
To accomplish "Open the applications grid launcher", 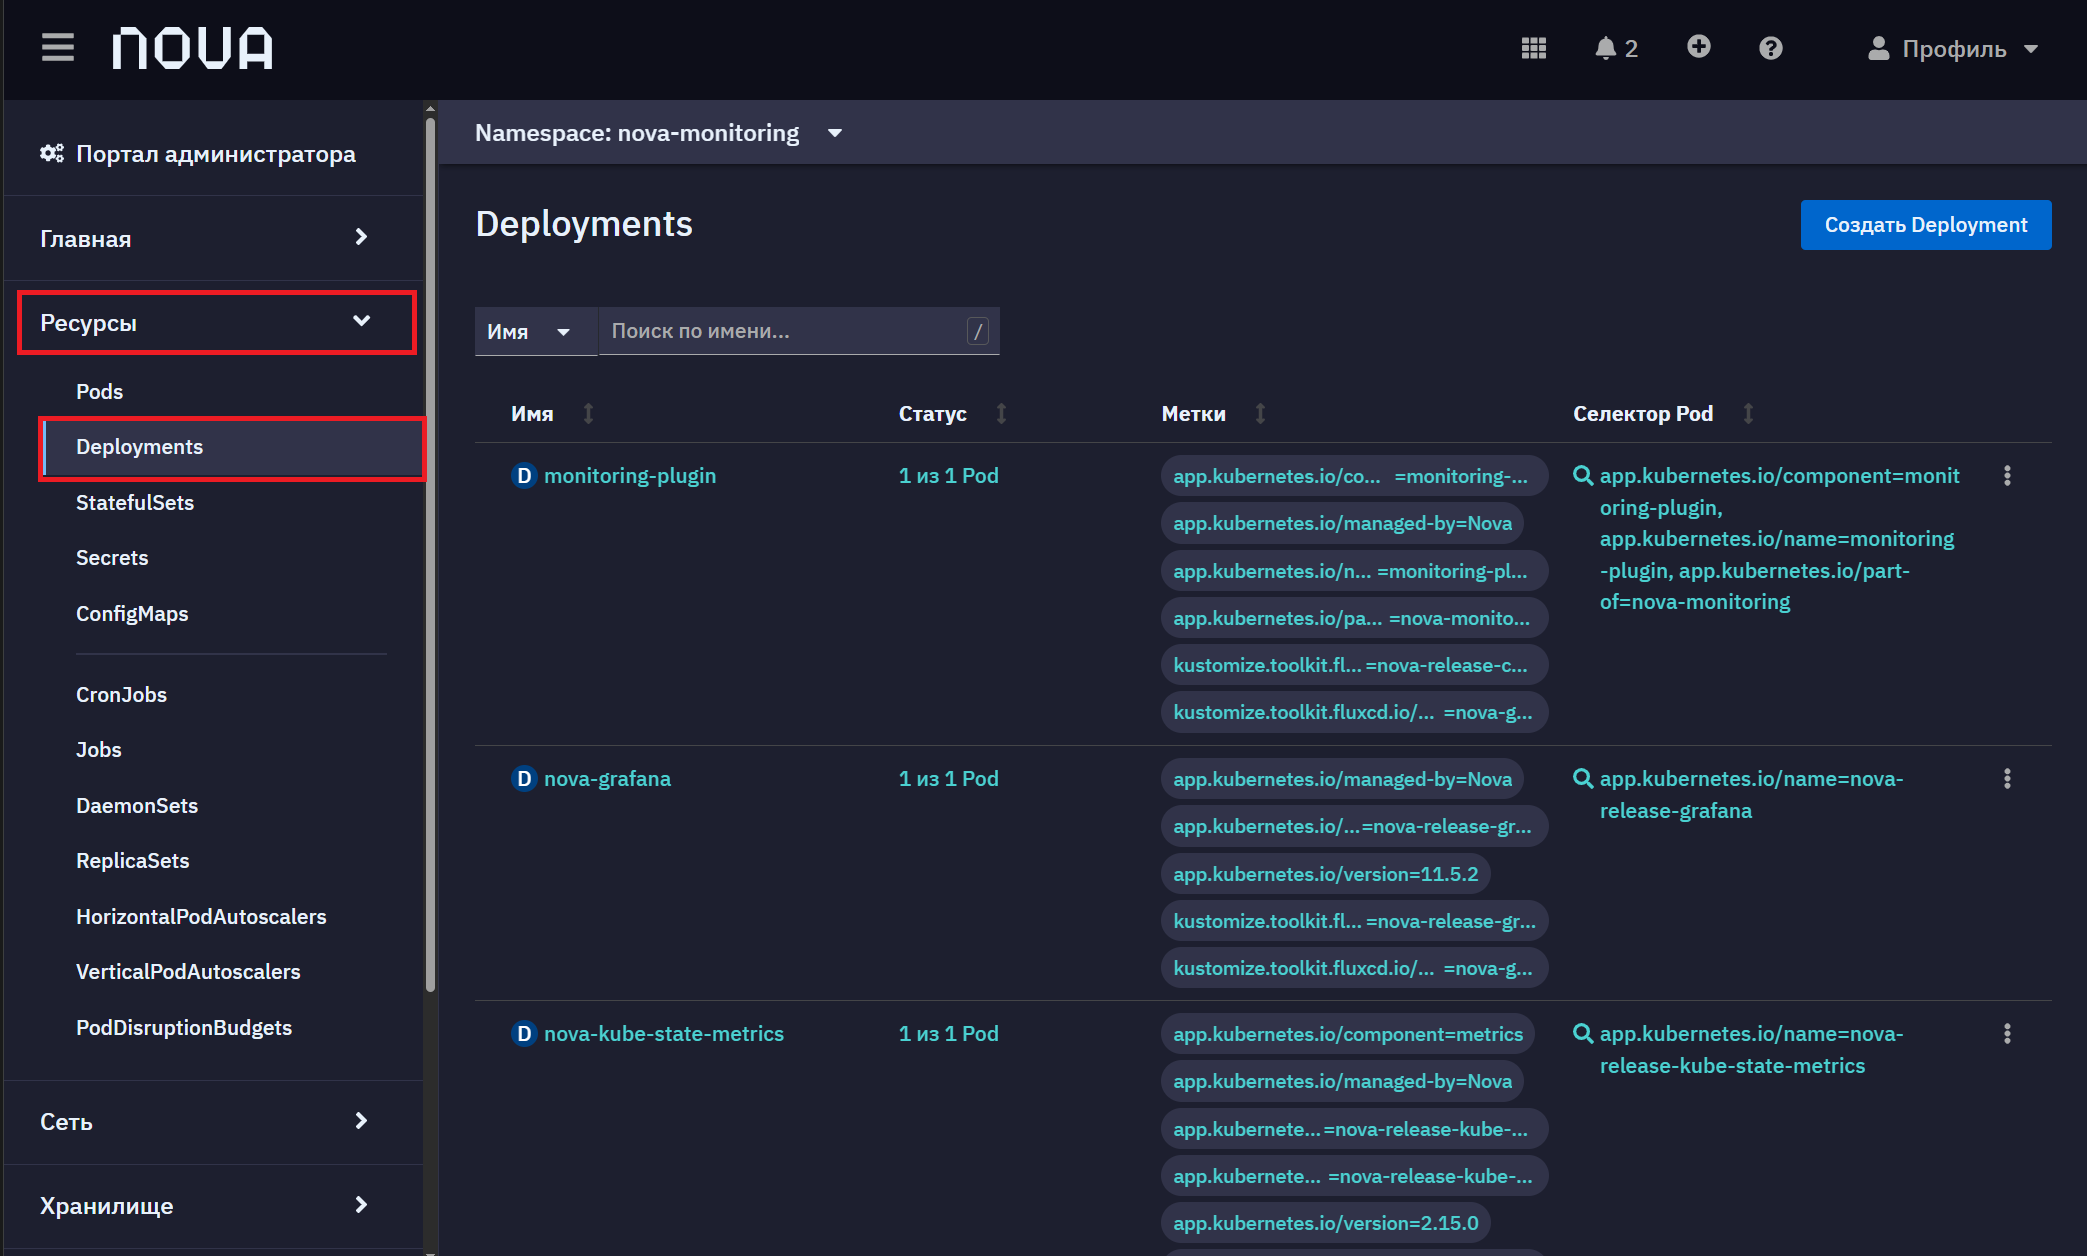I will pyautogui.click(x=1533, y=48).
